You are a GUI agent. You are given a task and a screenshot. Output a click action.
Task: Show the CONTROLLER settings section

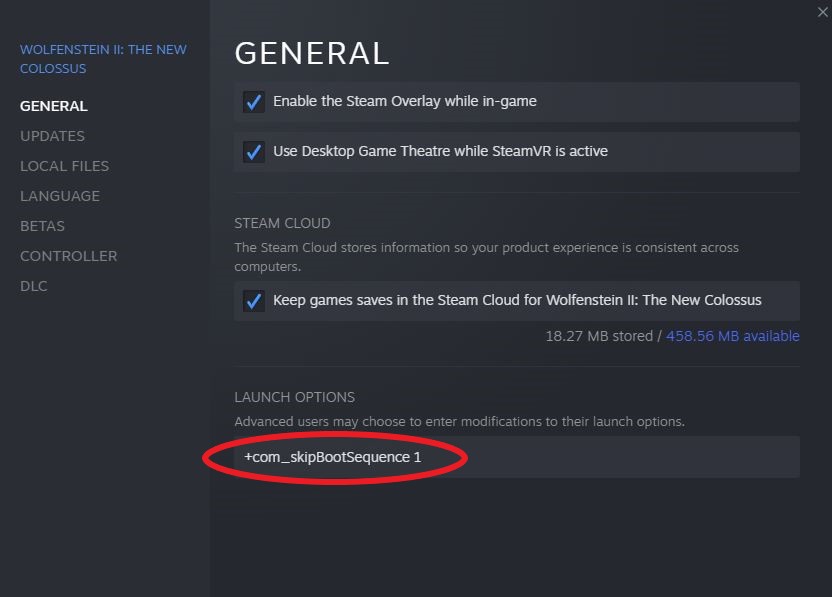point(68,256)
